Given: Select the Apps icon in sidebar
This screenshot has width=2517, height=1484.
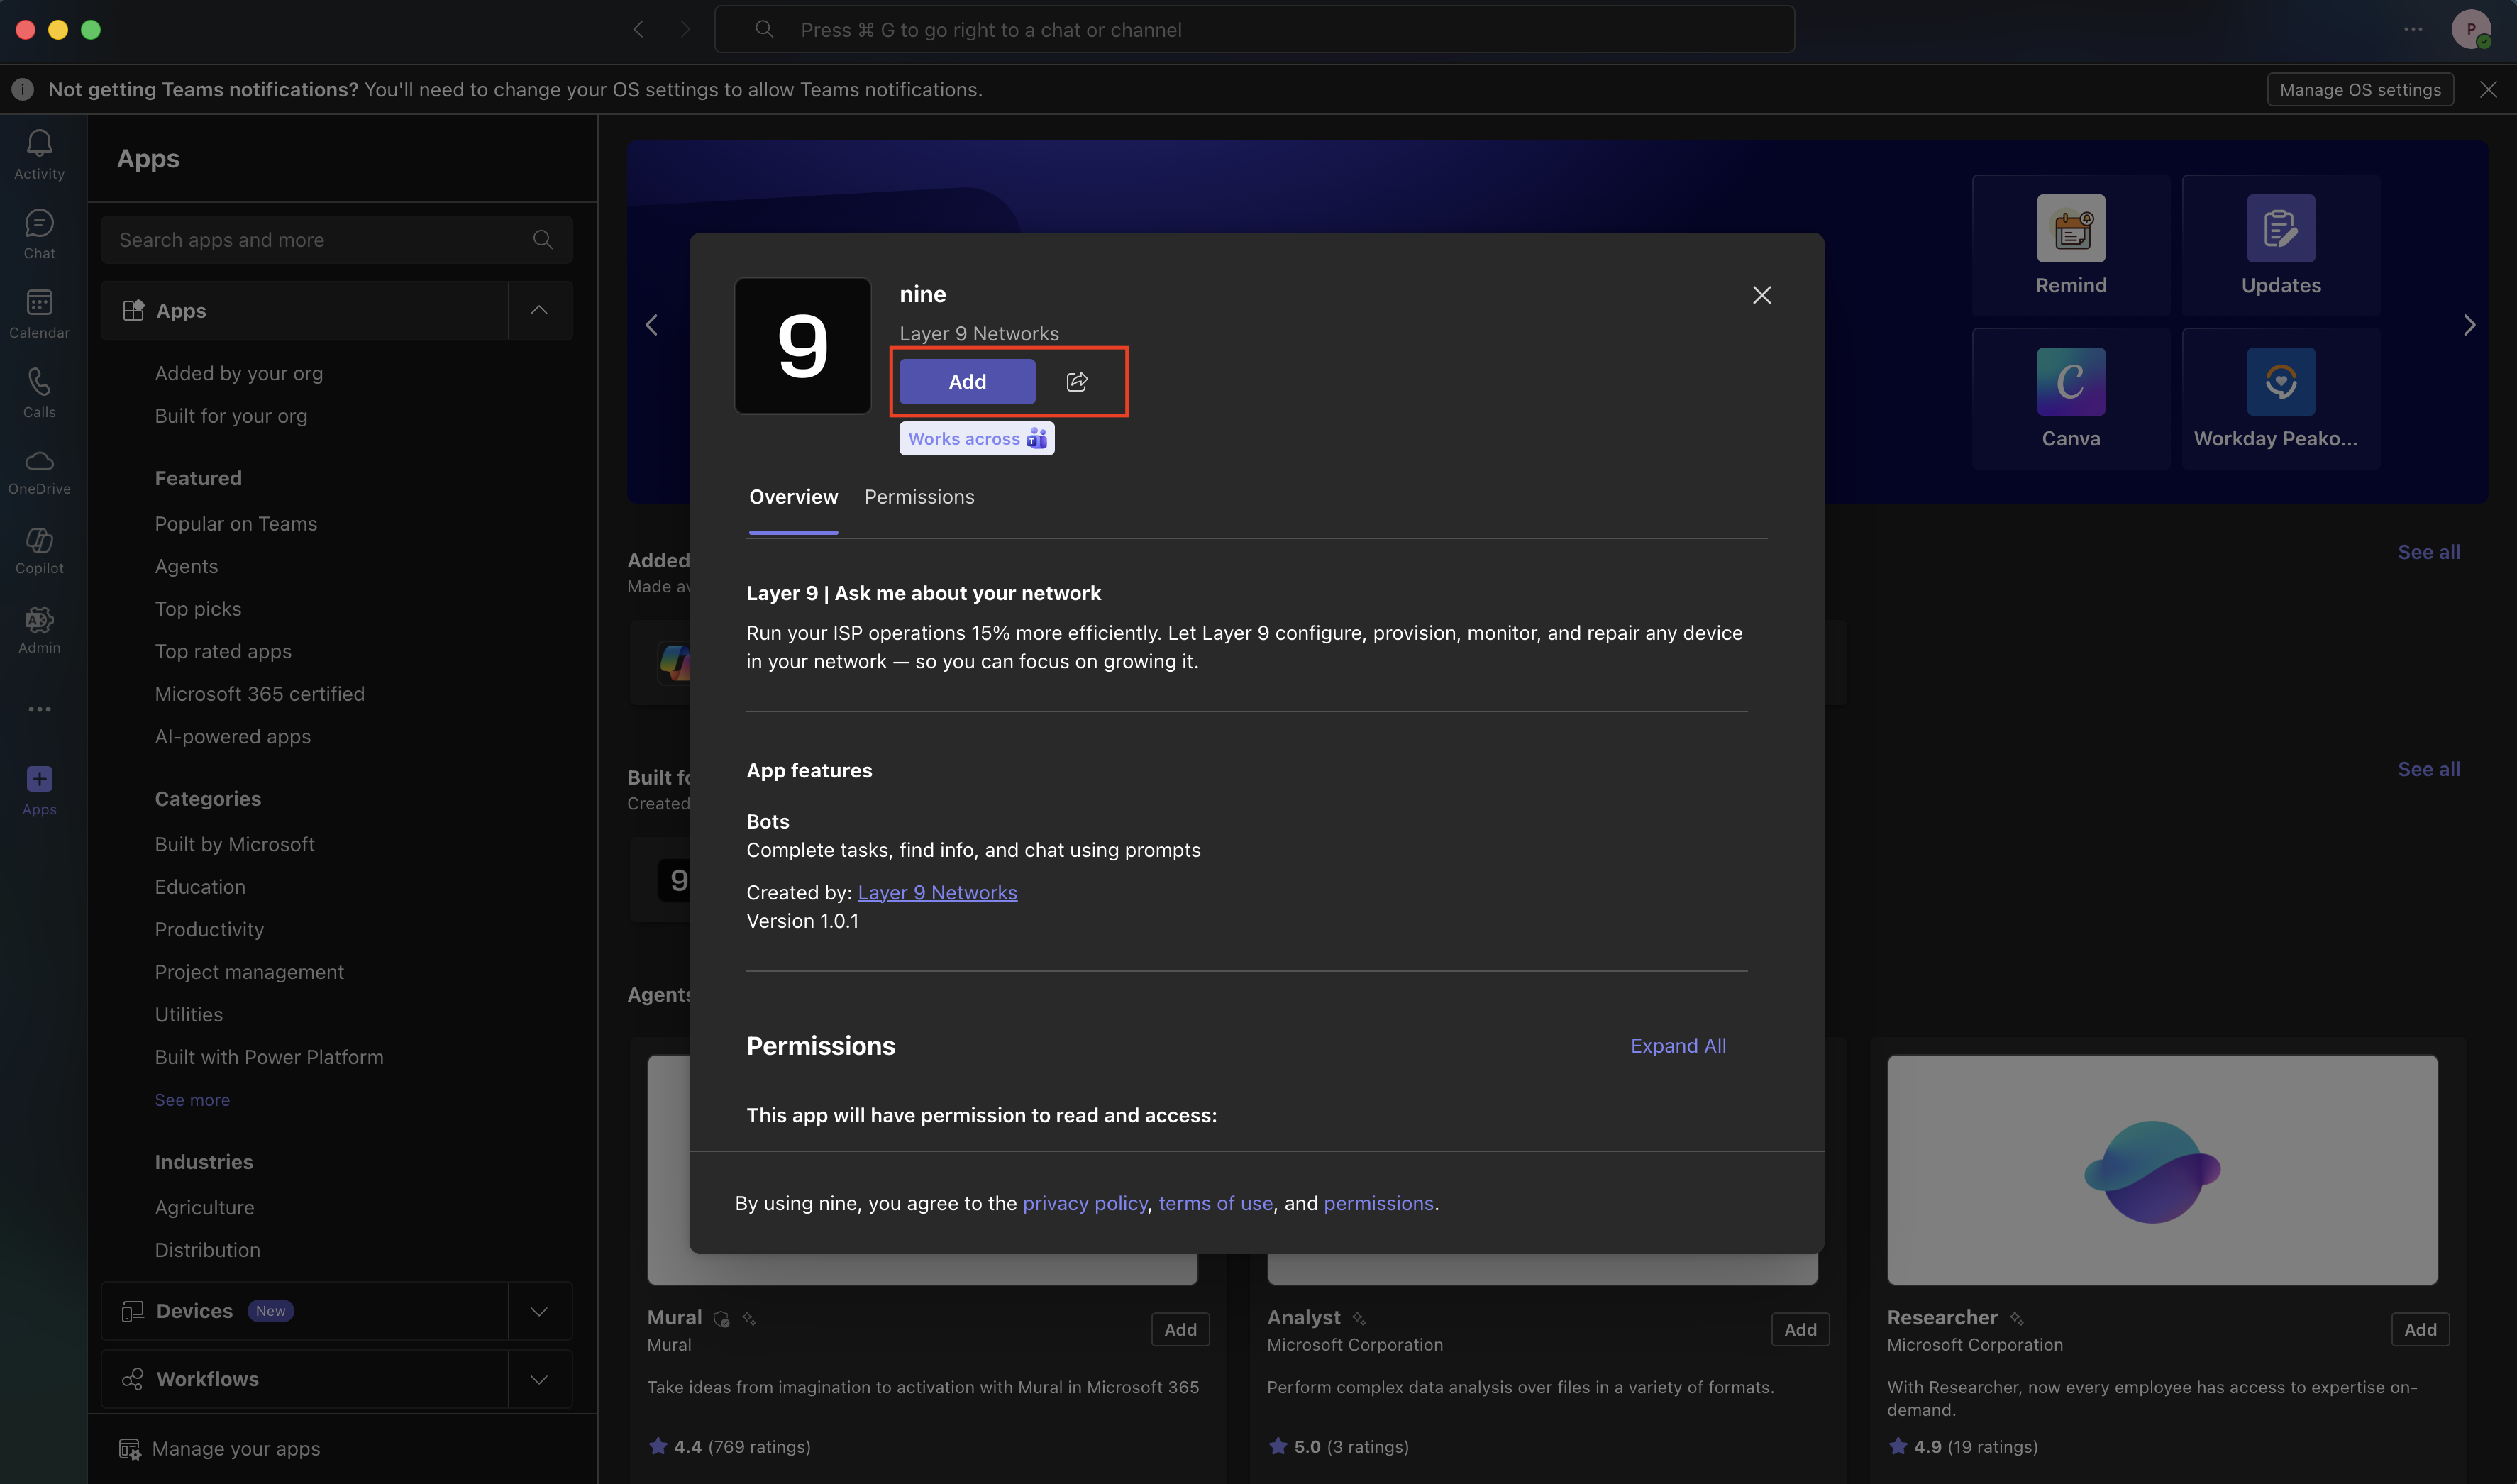Looking at the screenshot, I should click(x=39, y=790).
